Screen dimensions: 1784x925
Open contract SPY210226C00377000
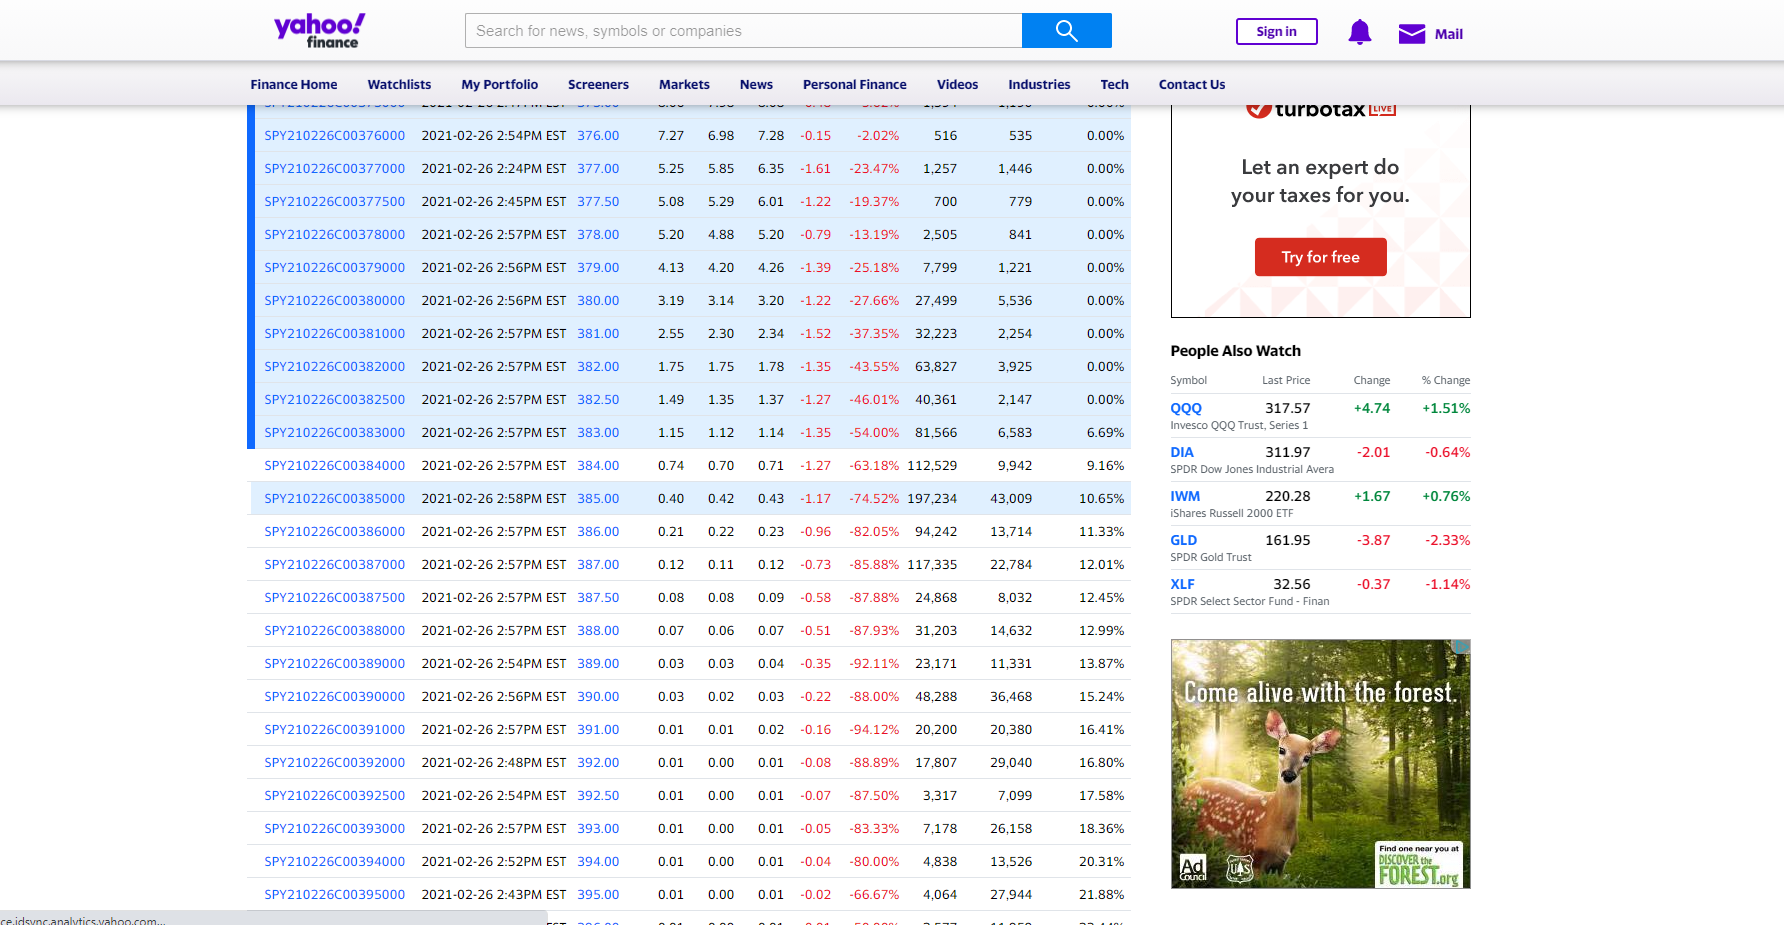334,169
